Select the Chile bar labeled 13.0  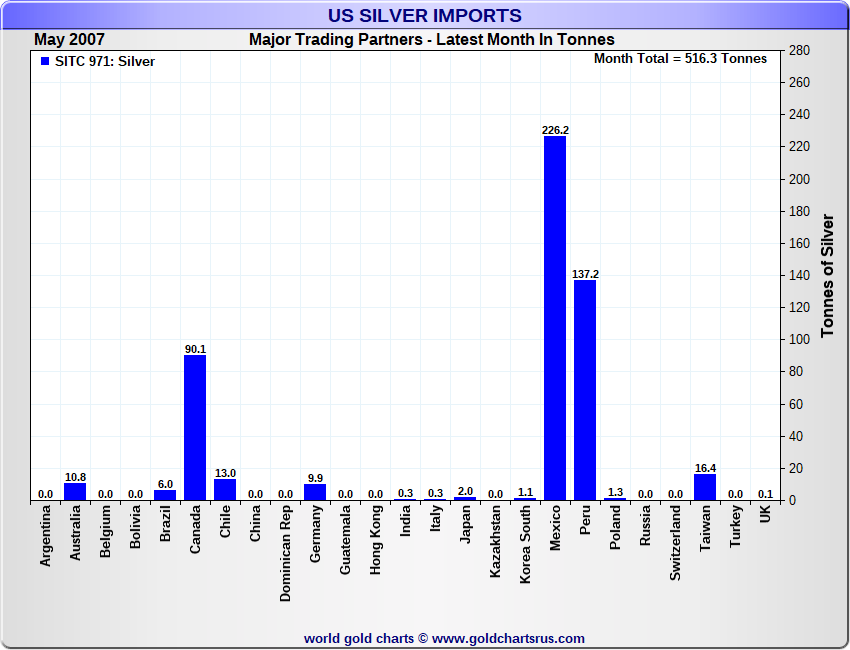[x=225, y=490]
